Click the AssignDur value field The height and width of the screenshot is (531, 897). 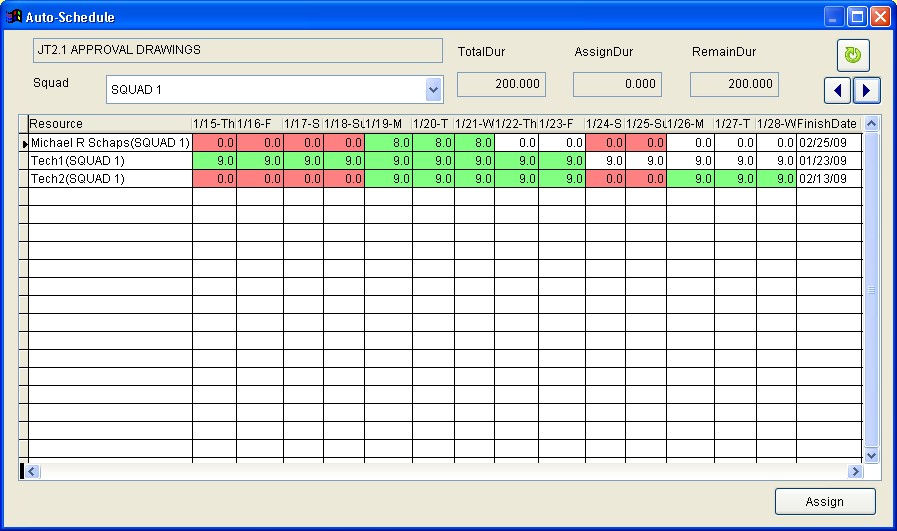(x=617, y=85)
